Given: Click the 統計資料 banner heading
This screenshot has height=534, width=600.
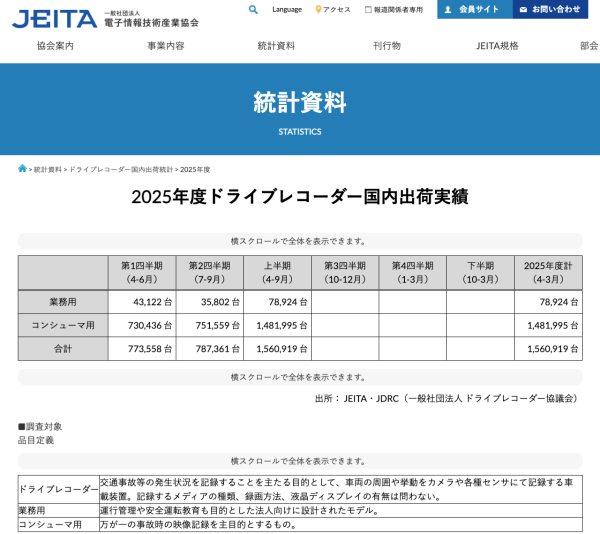Looking at the screenshot, I should pos(300,102).
